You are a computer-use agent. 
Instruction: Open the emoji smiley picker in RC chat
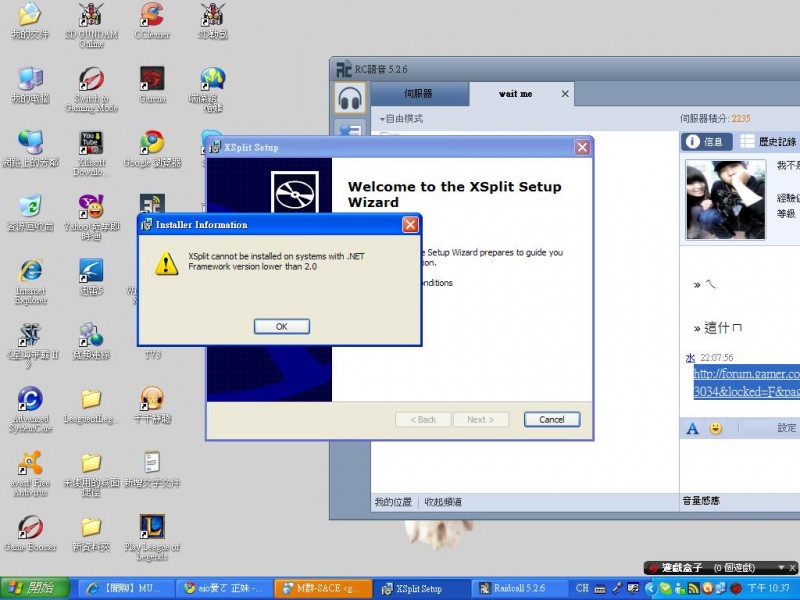(716, 428)
